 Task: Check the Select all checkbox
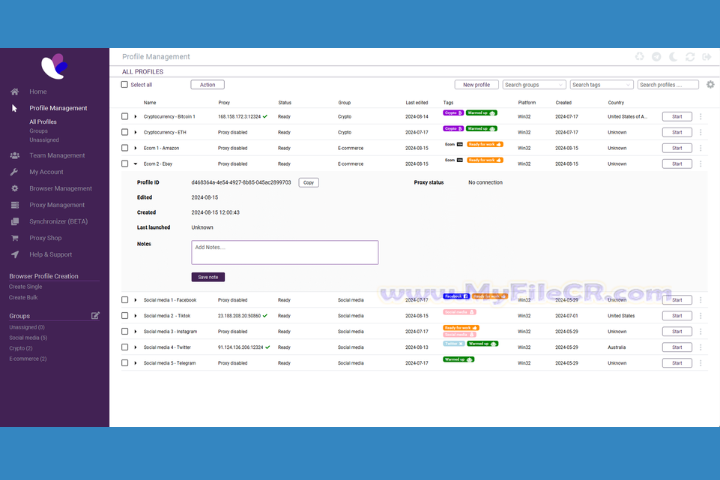click(124, 85)
